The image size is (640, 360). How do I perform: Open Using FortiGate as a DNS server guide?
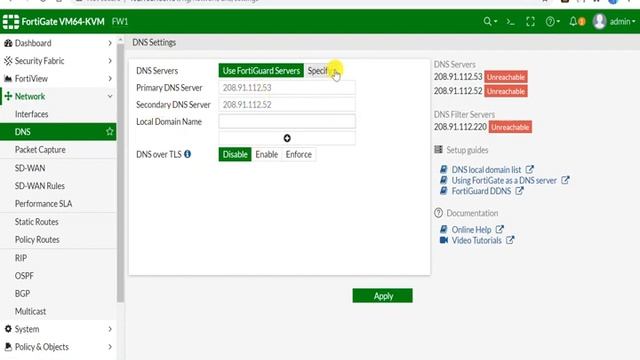click(x=504, y=180)
